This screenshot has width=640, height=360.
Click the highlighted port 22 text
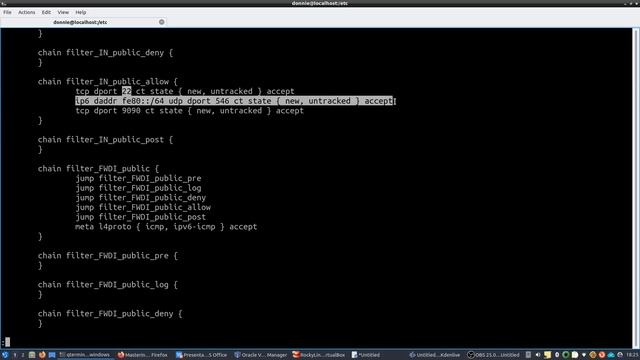[127, 91]
